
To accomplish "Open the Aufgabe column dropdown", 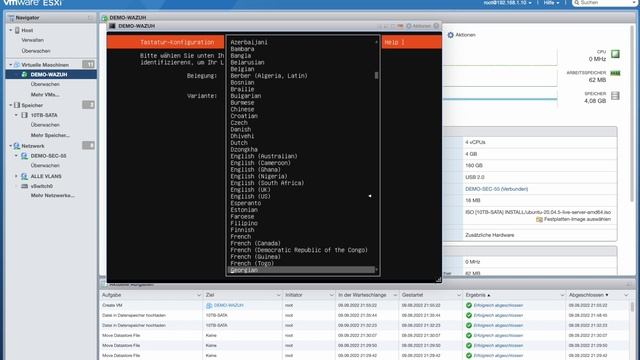I will tap(199, 295).
